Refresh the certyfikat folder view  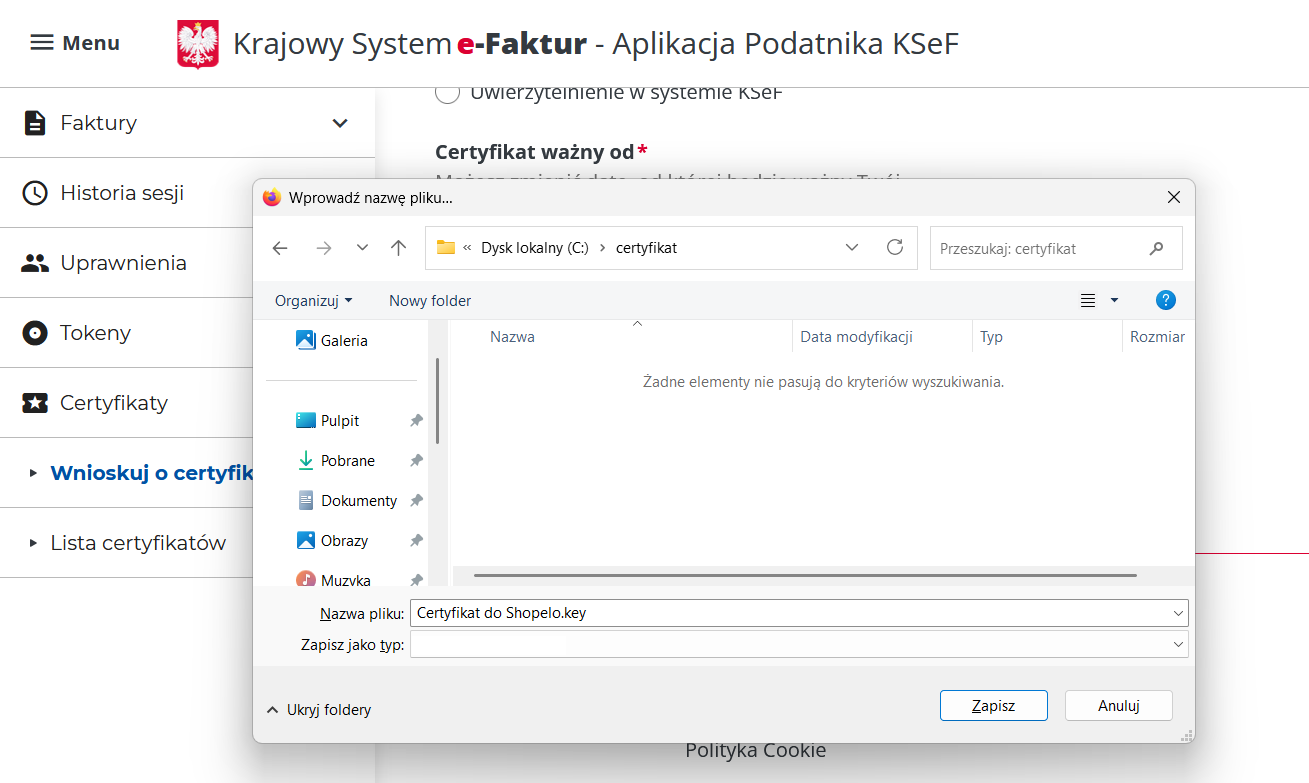(x=895, y=248)
